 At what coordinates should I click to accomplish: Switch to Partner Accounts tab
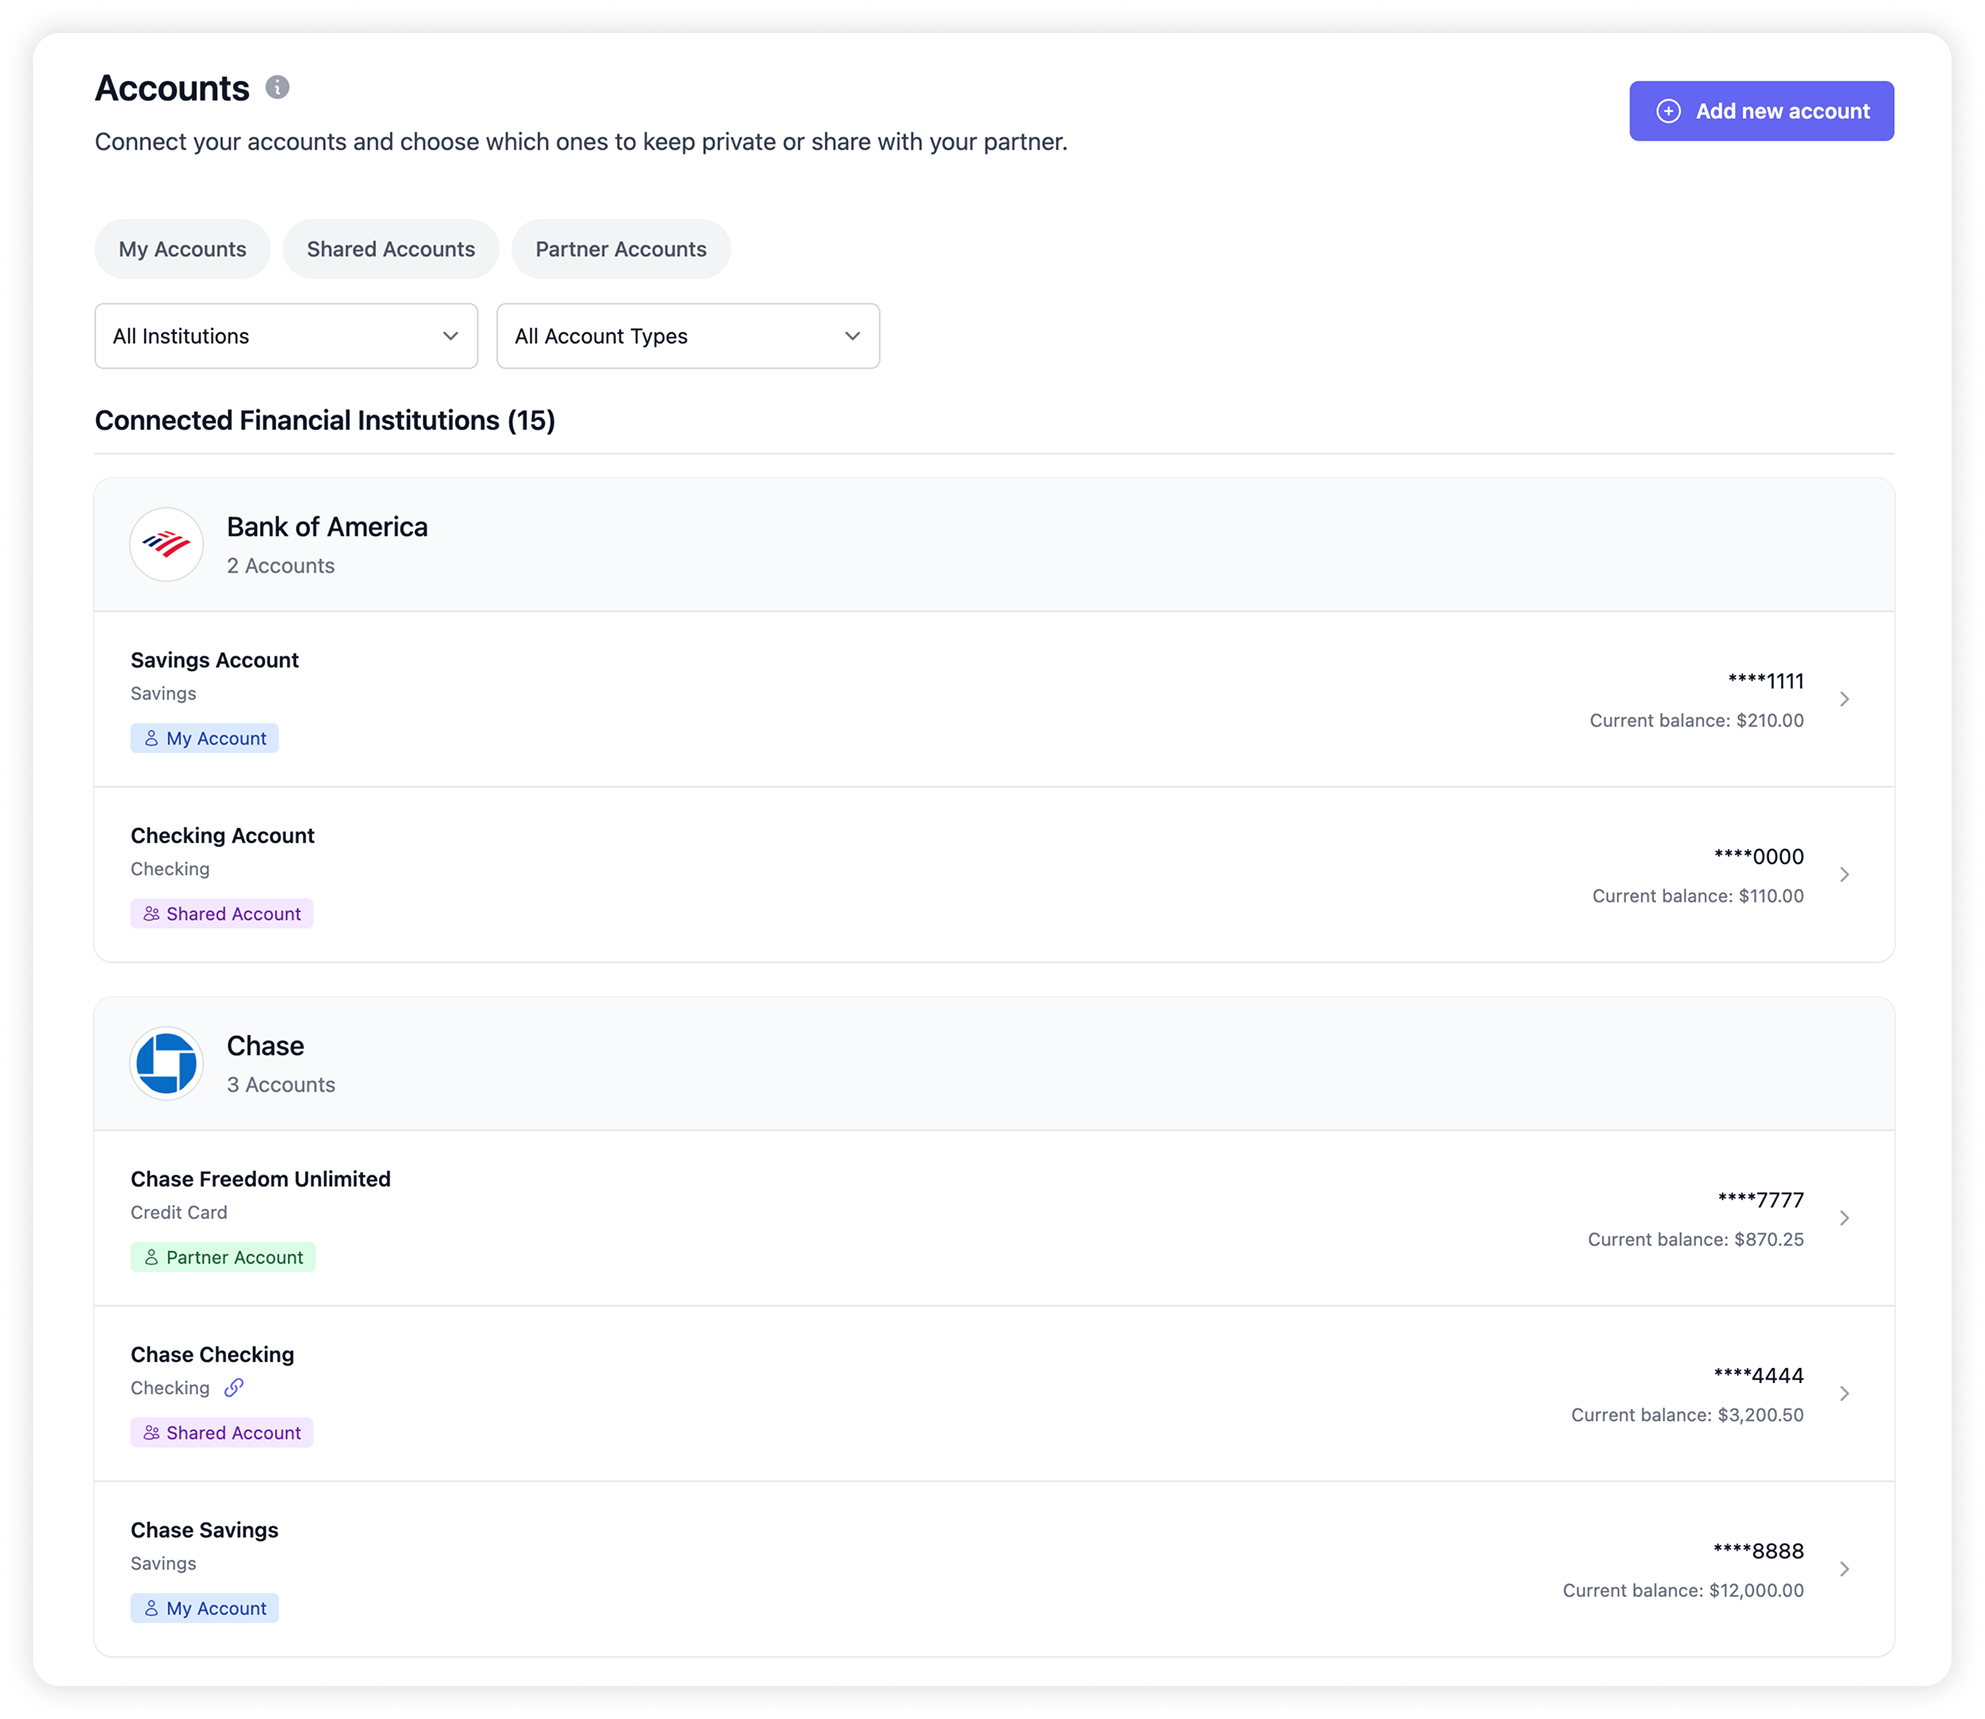pyautogui.click(x=620, y=249)
